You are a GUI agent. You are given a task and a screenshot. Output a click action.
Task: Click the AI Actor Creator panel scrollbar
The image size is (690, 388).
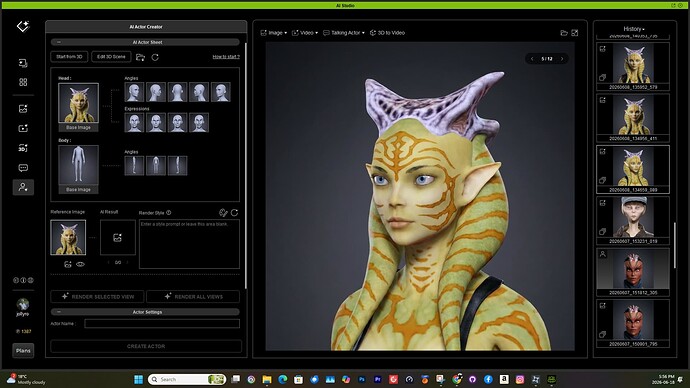245,166
